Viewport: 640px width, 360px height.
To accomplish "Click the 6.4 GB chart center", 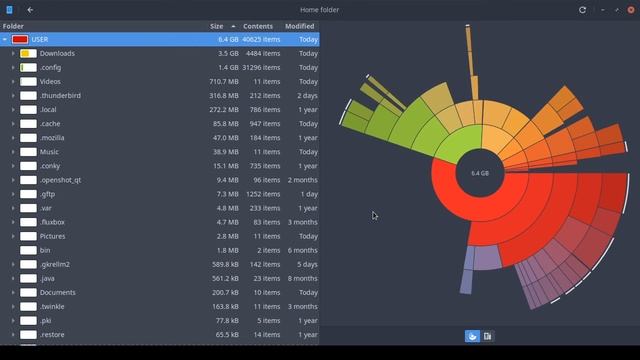I will click(480, 173).
